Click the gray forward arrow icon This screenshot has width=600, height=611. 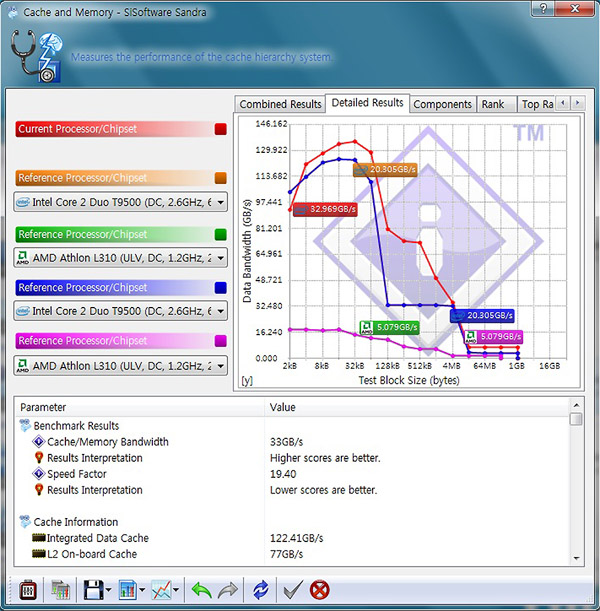(x=228, y=590)
